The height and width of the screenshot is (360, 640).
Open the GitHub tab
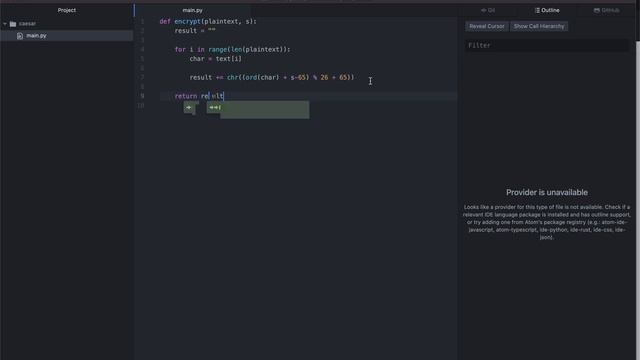(x=607, y=10)
